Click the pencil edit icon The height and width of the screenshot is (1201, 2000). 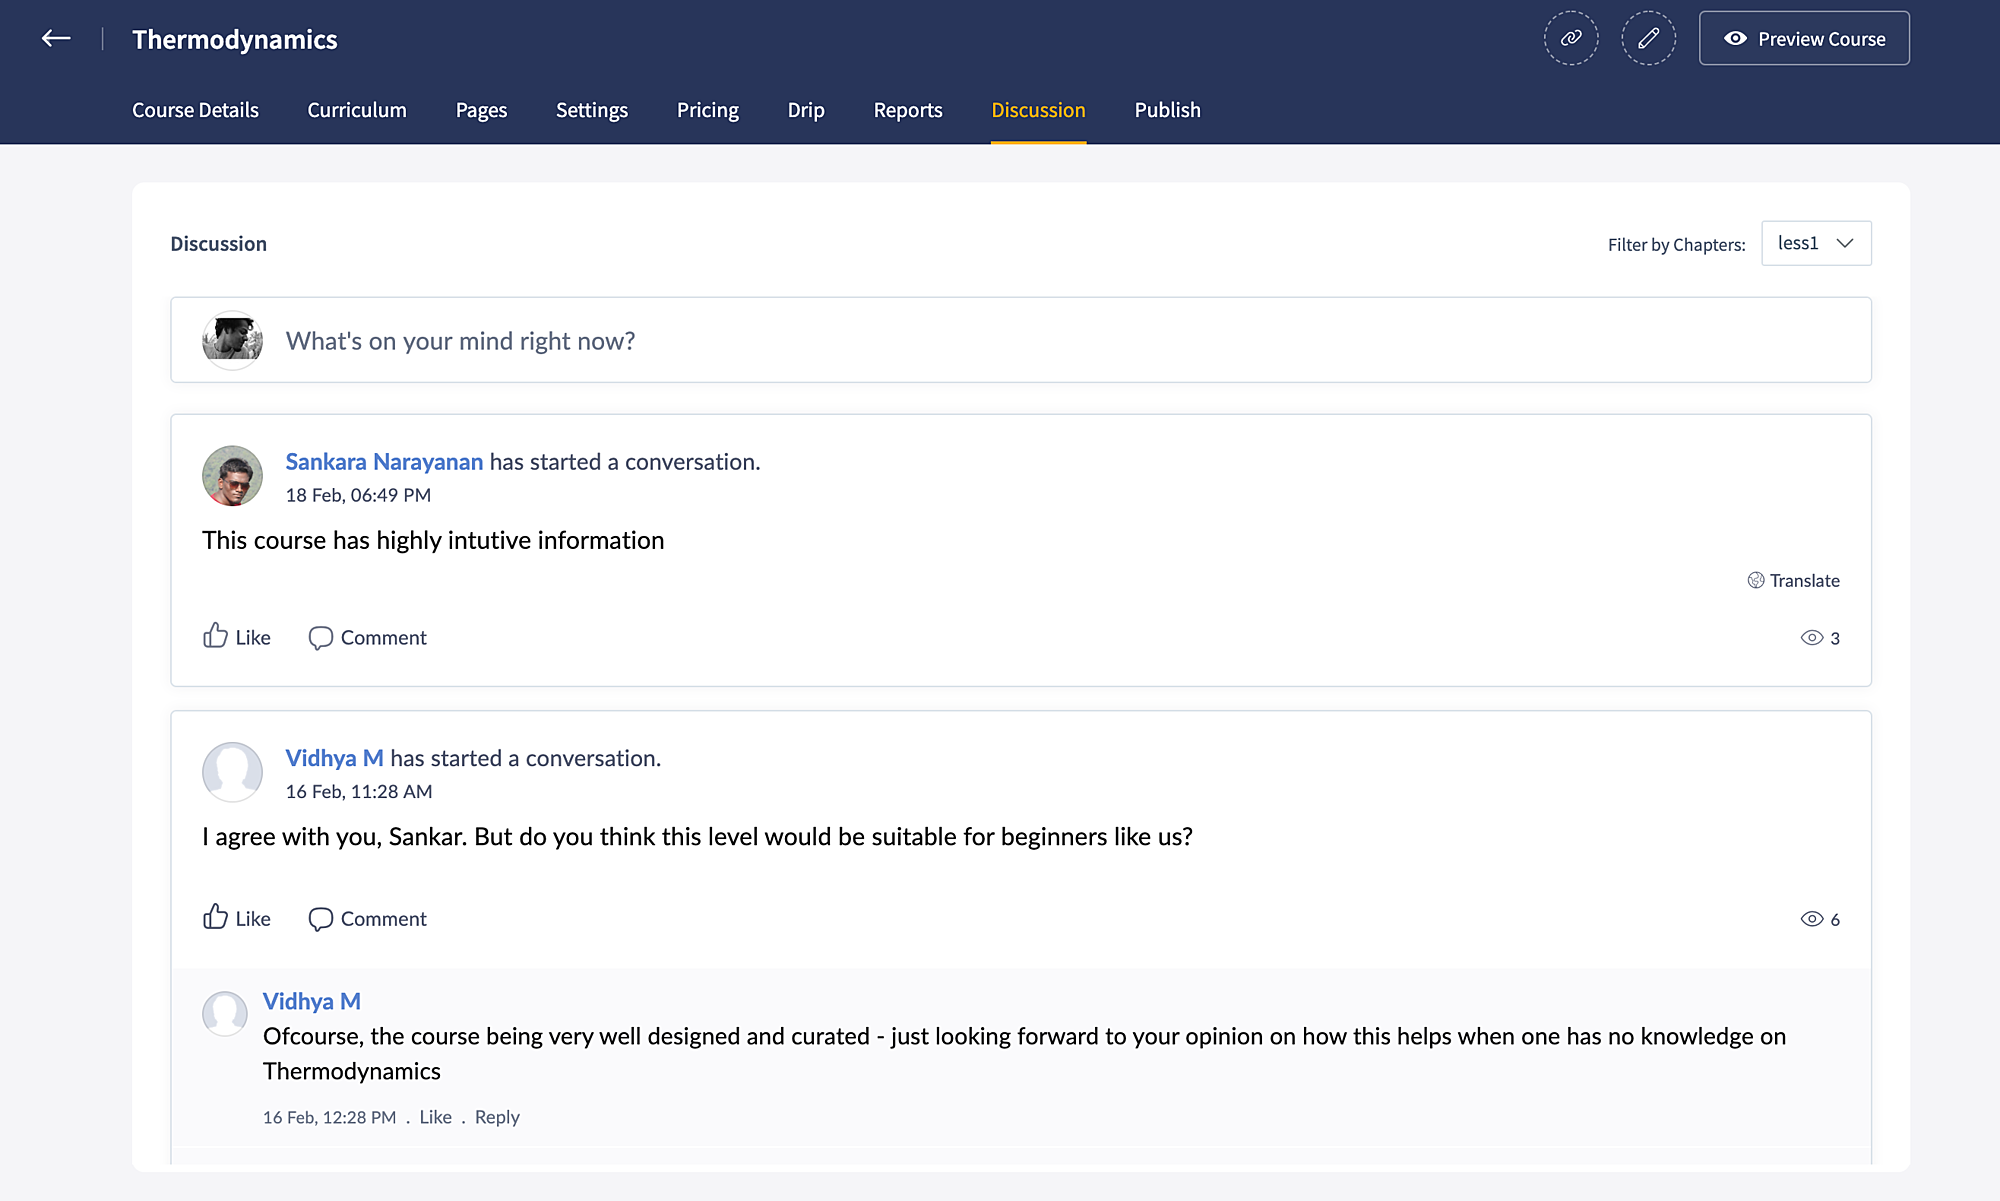1648,39
